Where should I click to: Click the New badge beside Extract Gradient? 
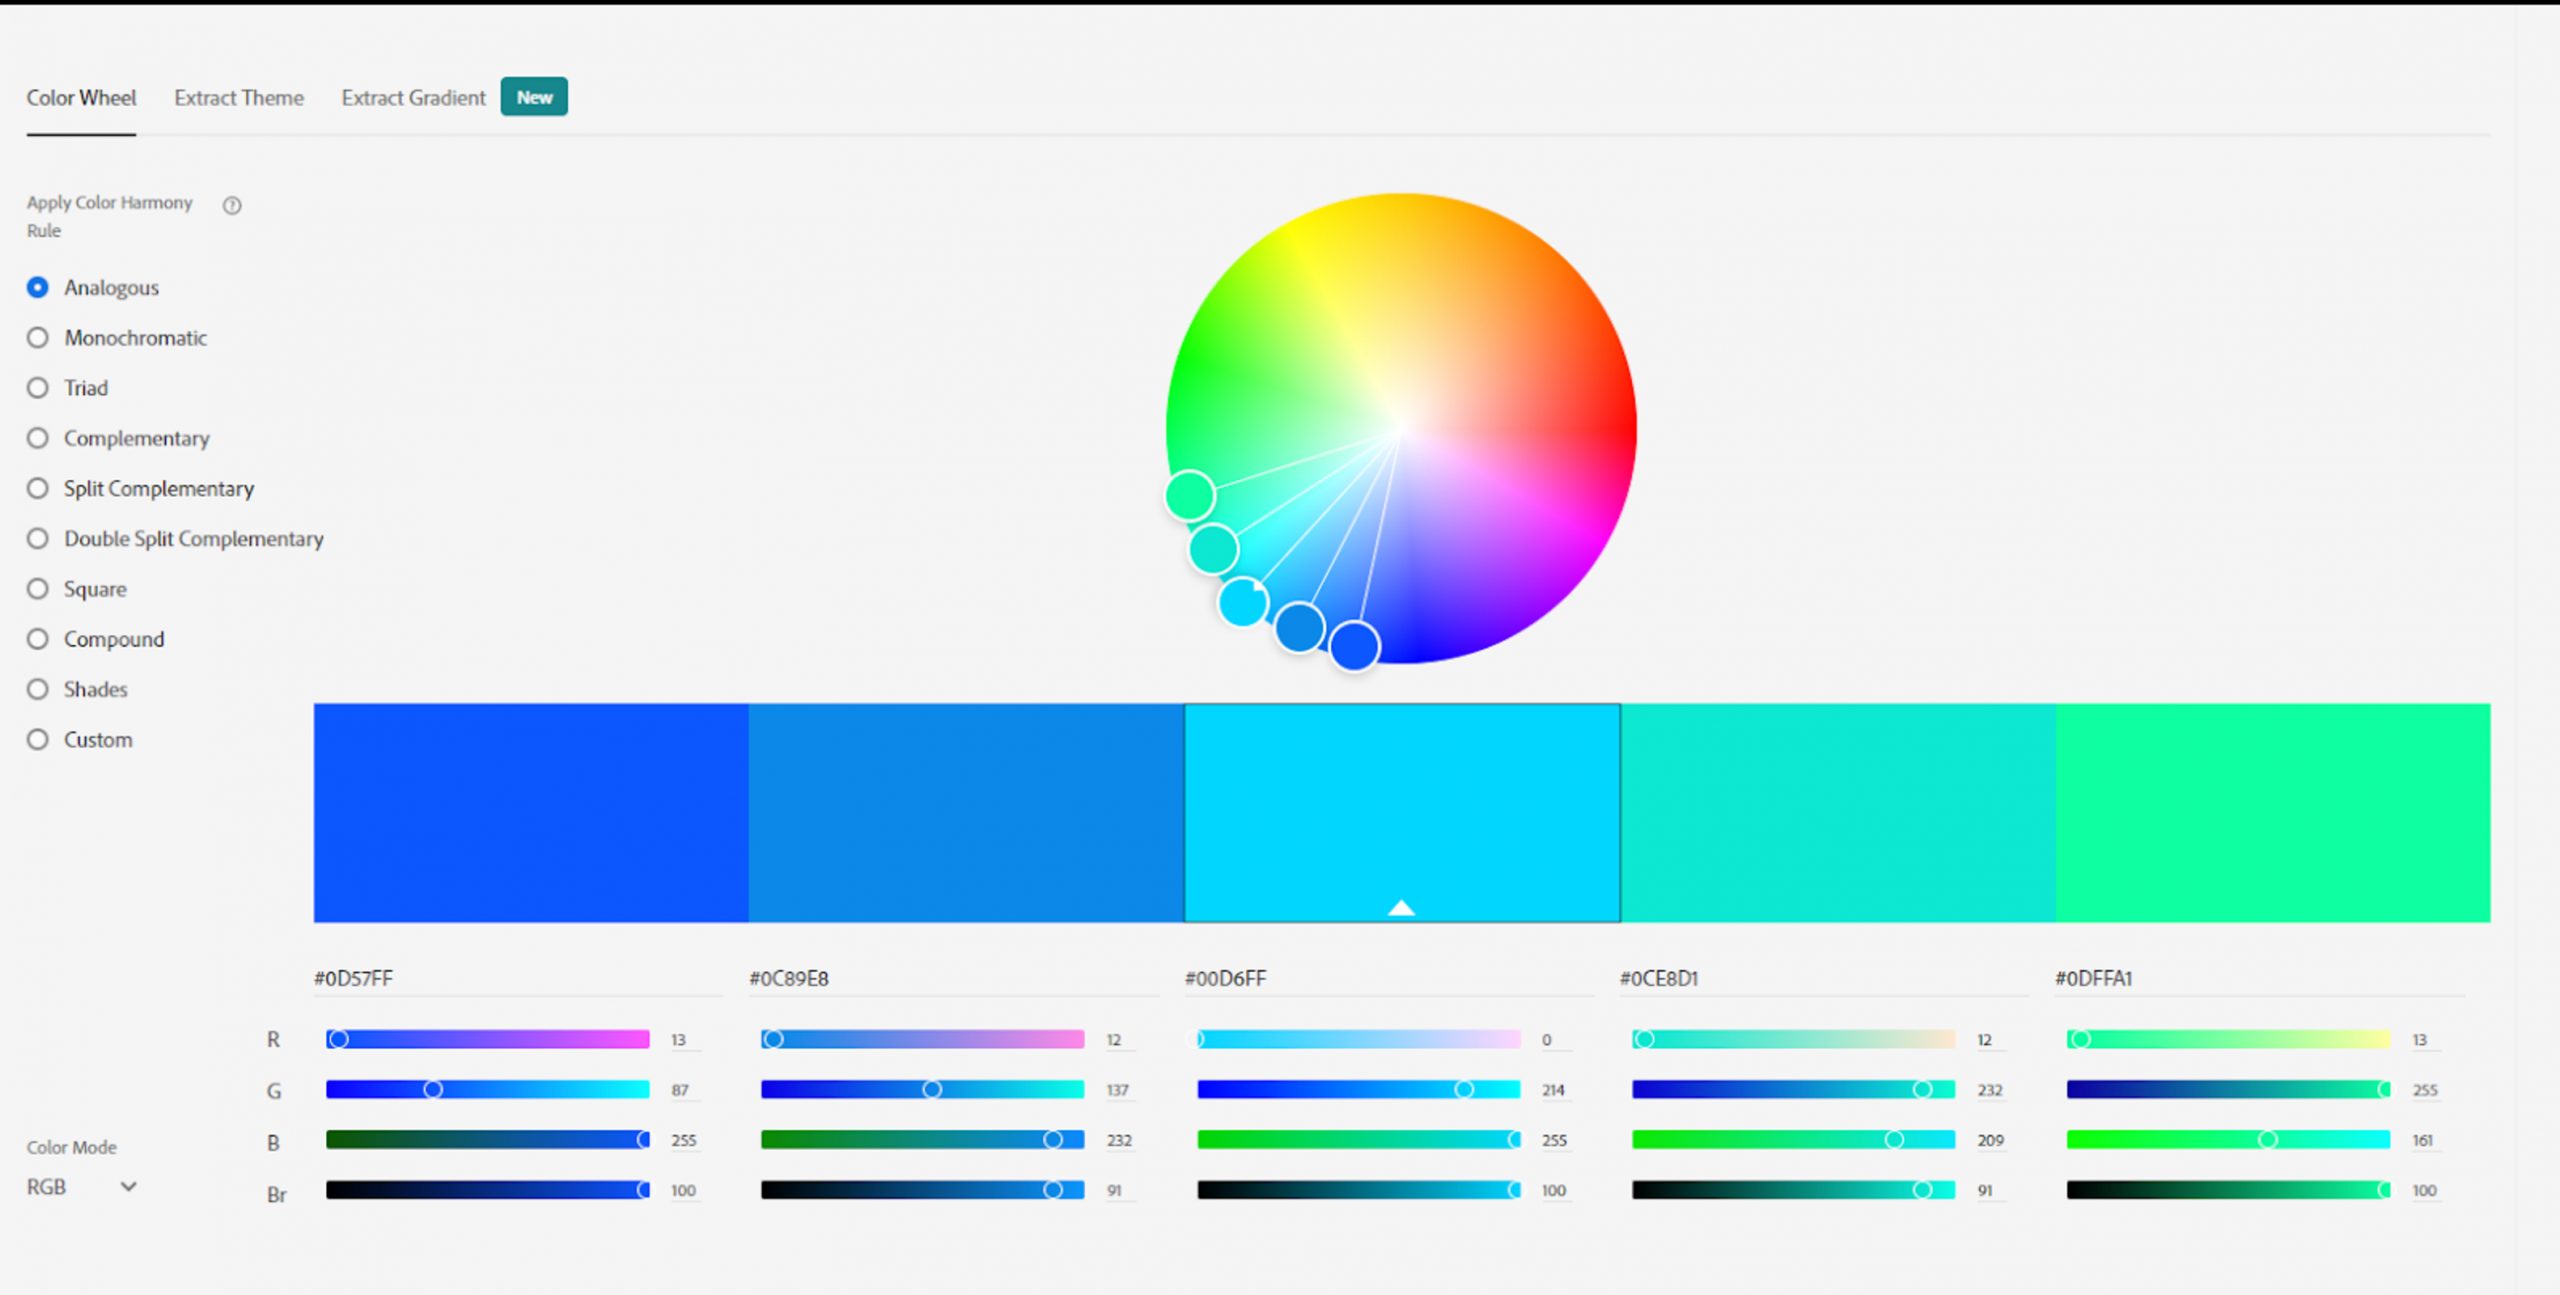point(534,97)
